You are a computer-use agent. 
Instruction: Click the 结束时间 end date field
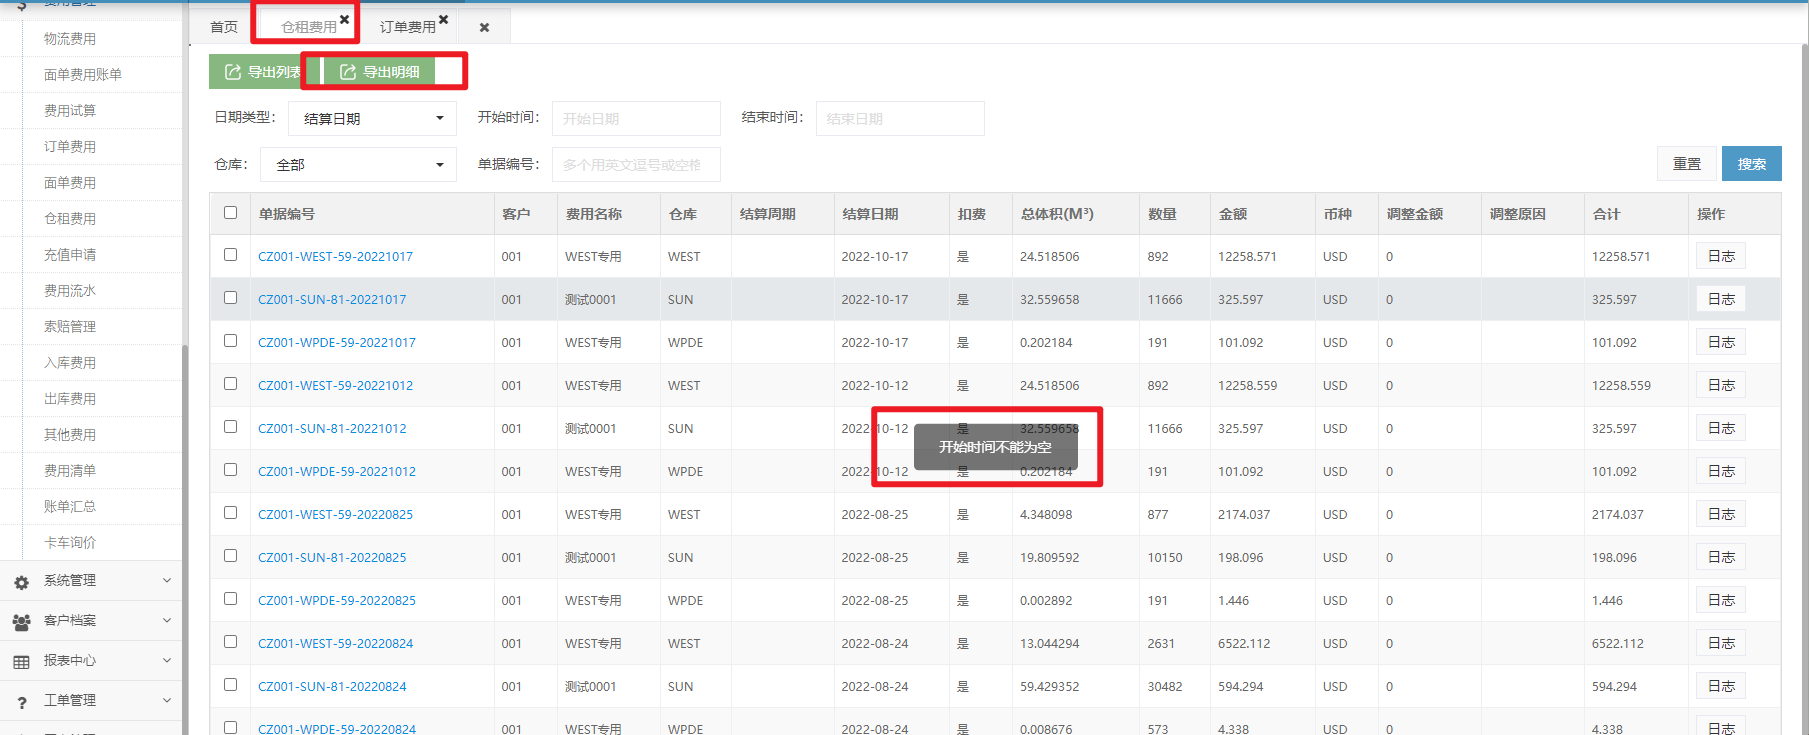click(900, 118)
